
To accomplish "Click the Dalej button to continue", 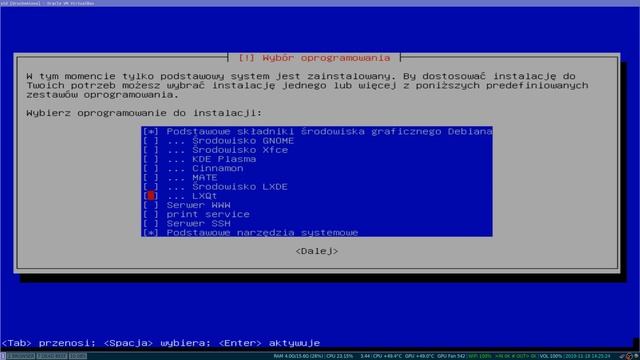I will coord(317,251).
